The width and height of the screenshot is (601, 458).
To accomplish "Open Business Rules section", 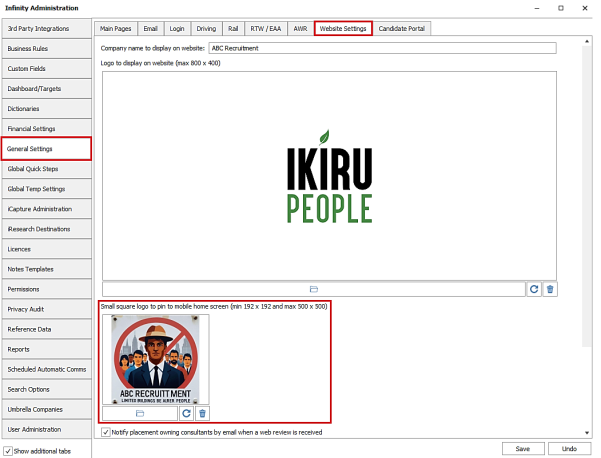I will tap(46, 49).
